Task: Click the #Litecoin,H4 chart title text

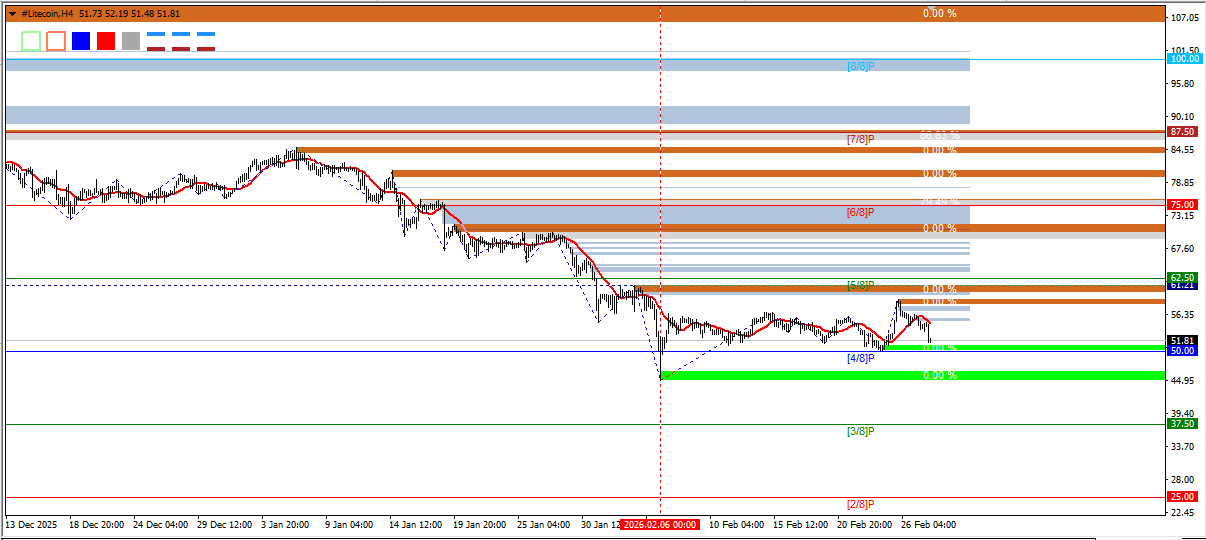Action: (46, 14)
